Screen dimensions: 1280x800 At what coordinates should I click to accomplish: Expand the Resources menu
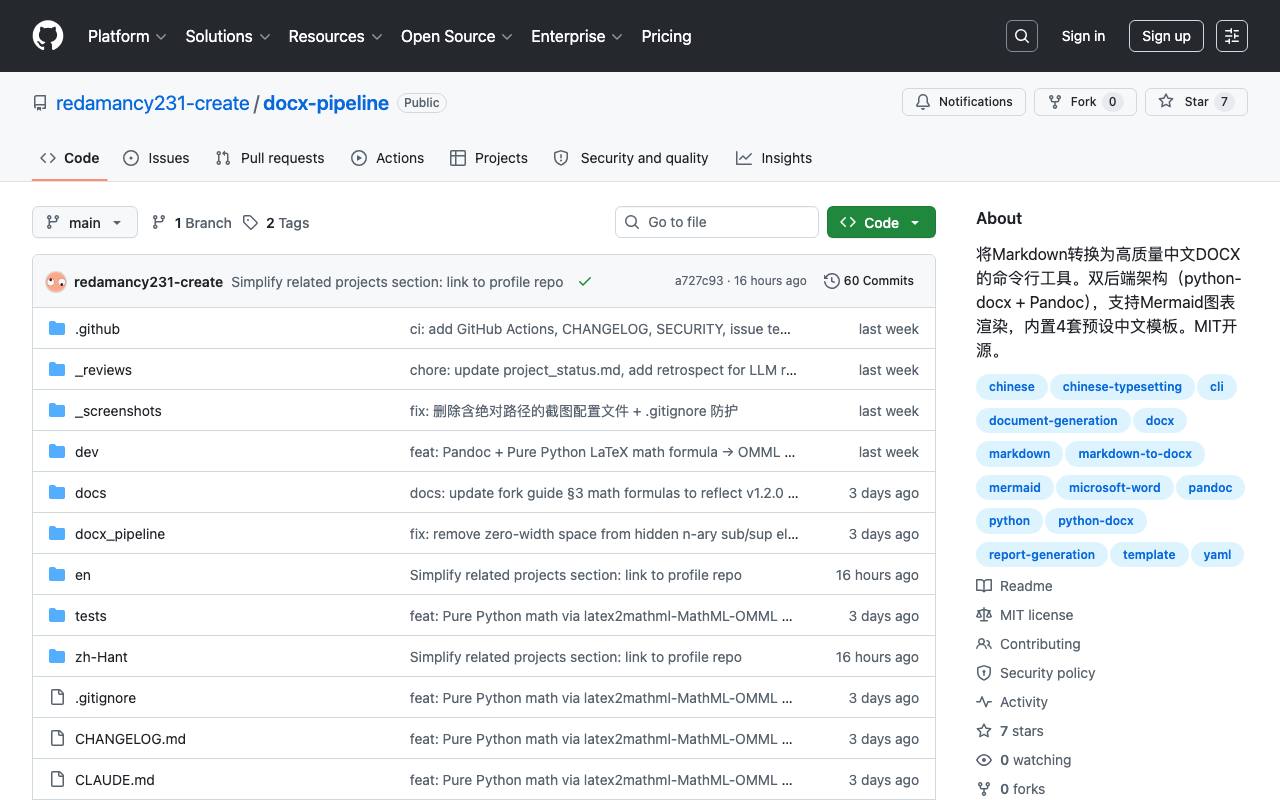tap(336, 36)
